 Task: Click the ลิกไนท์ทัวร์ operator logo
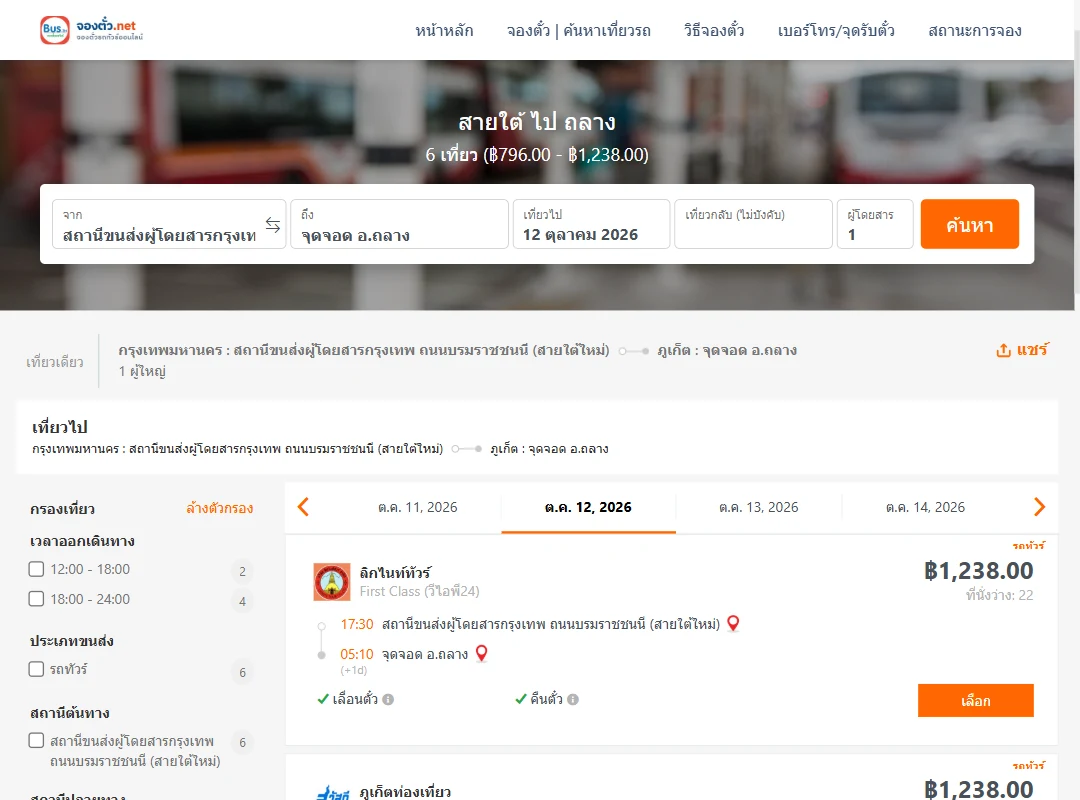click(332, 582)
